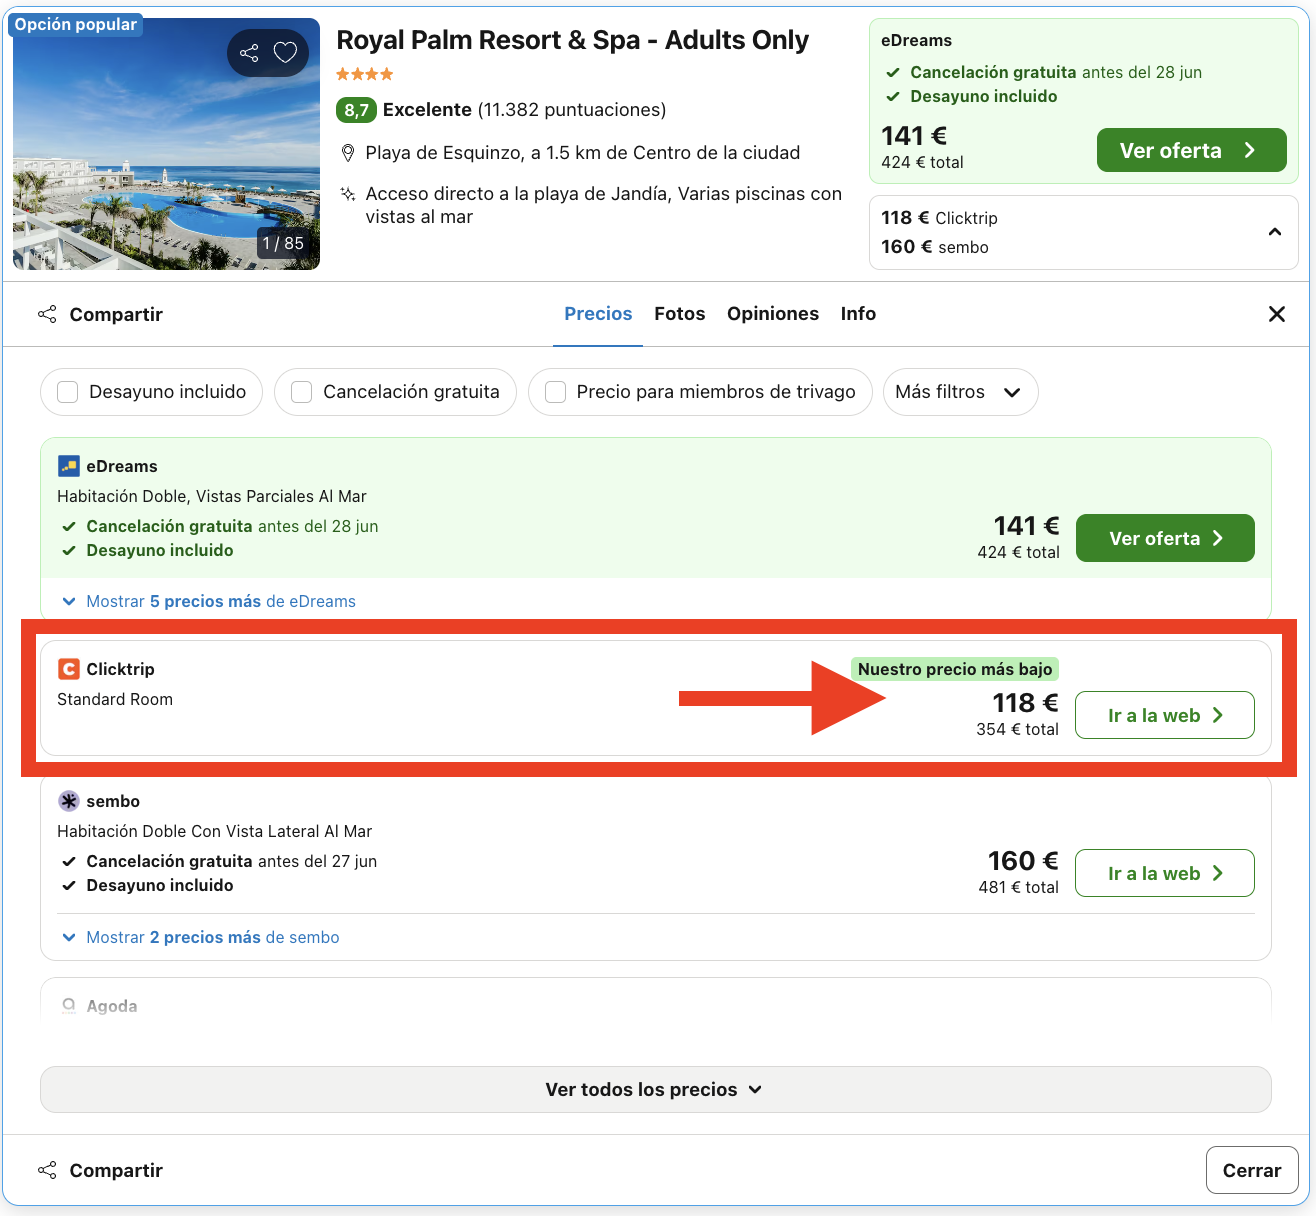Click Excelente (11.382 puntuaciones) text
This screenshot has width=1316, height=1216.
(524, 110)
